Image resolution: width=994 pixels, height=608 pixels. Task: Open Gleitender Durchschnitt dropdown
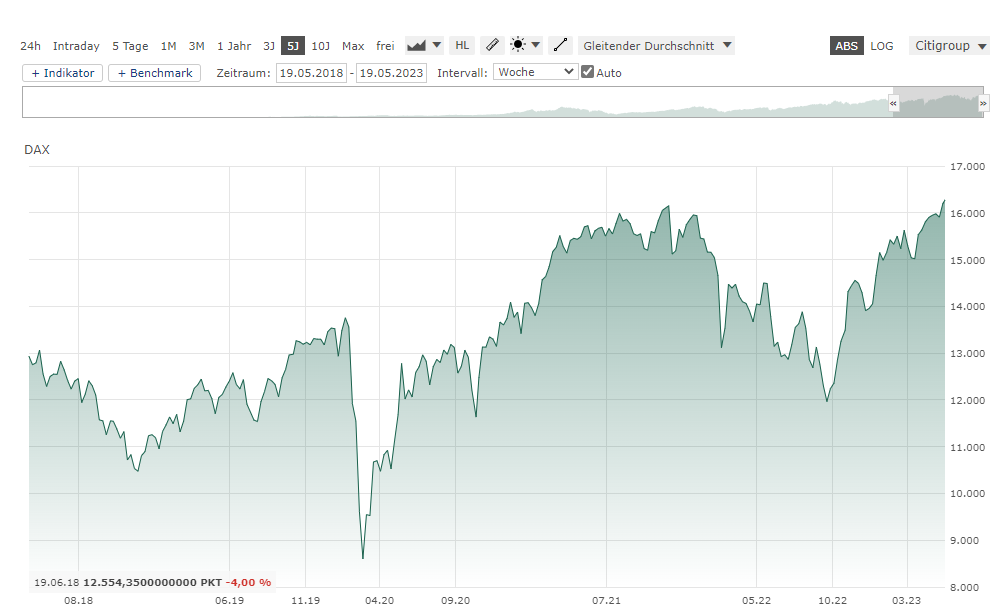click(657, 46)
